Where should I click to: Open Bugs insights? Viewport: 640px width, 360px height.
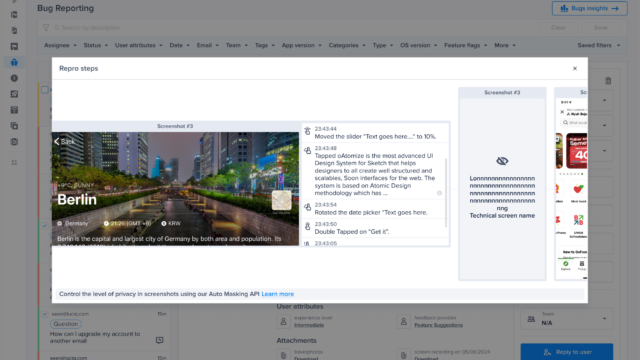tap(589, 8)
